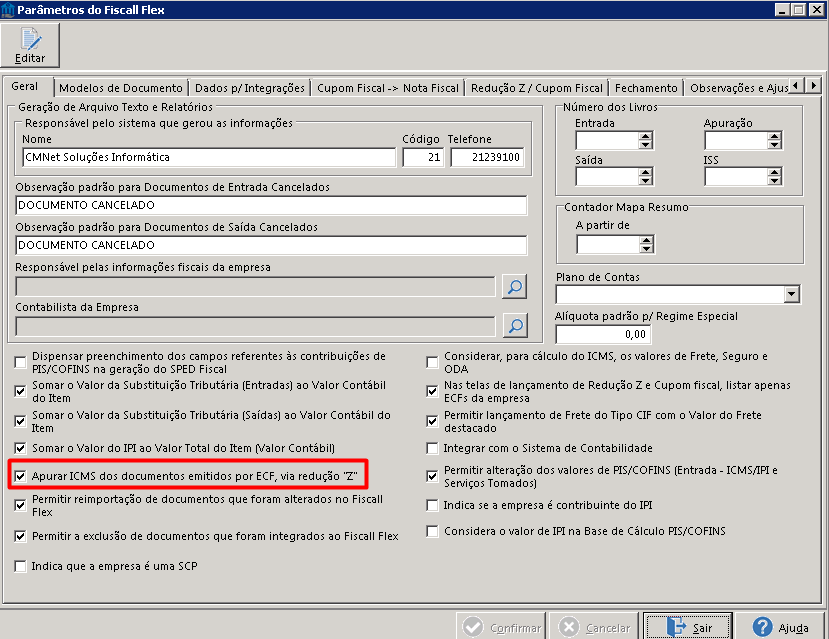The height and width of the screenshot is (639, 829).
Task: Check Considera IPI na Base PIS/COFINS
Action: (x=432, y=531)
